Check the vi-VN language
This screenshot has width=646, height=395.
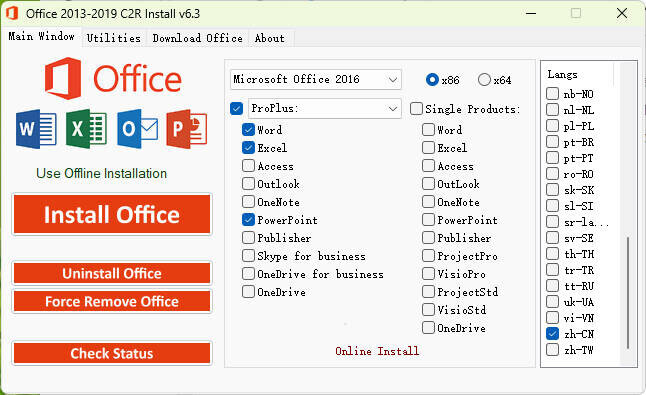pyautogui.click(x=552, y=318)
